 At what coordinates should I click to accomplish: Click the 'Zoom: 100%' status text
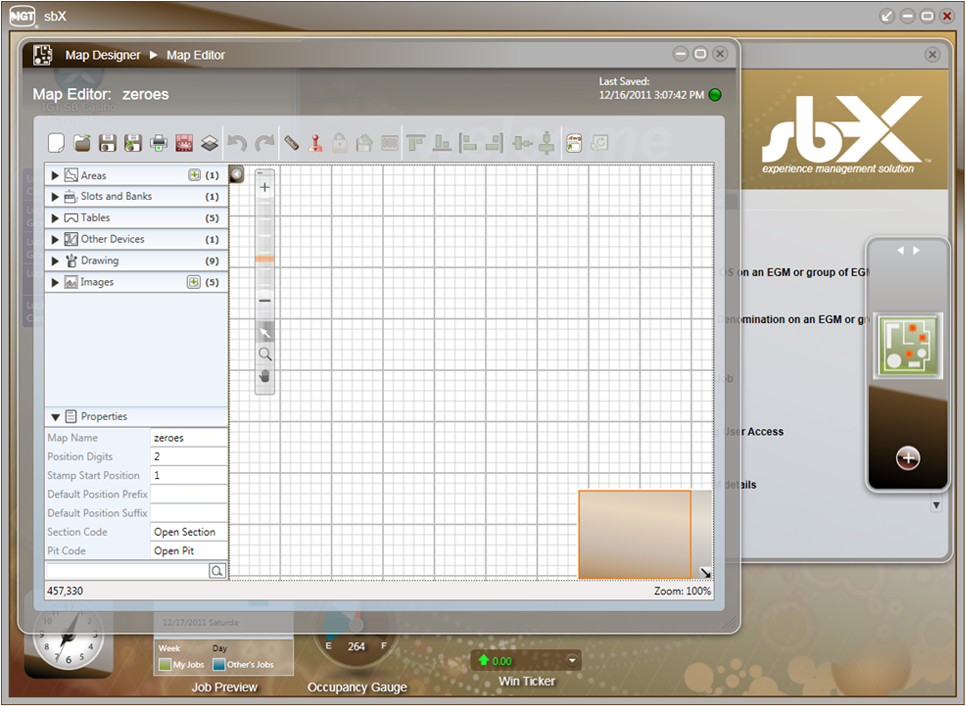tap(683, 591)
